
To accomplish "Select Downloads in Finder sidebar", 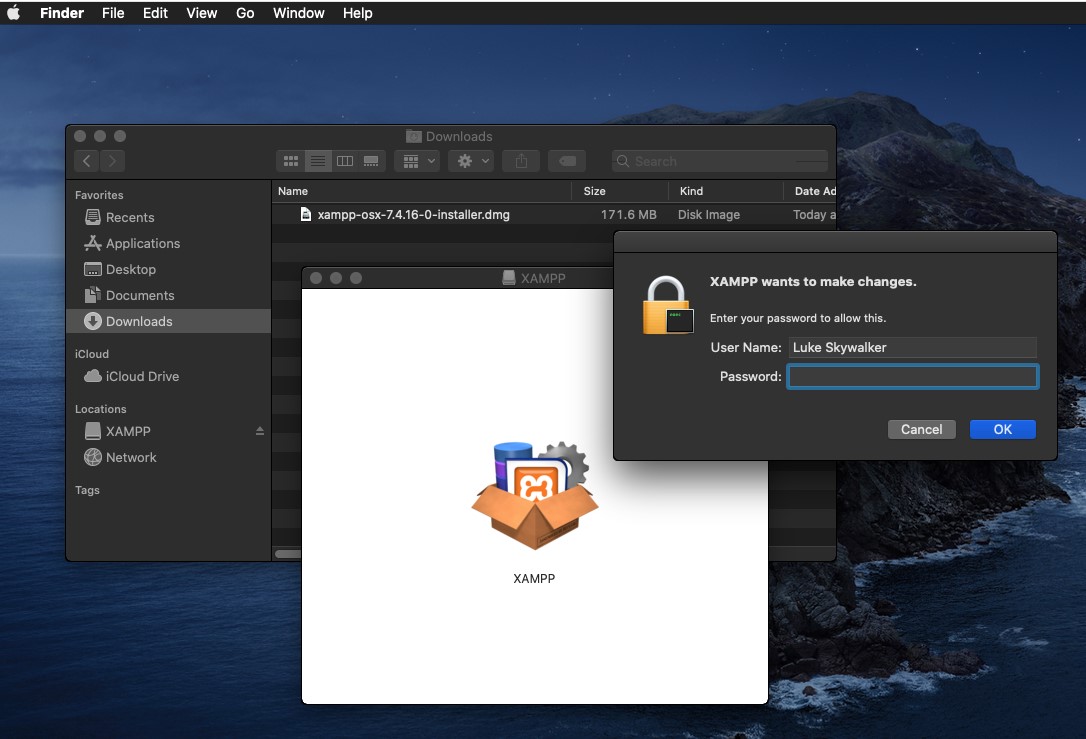I will click(x=168, y=321).
